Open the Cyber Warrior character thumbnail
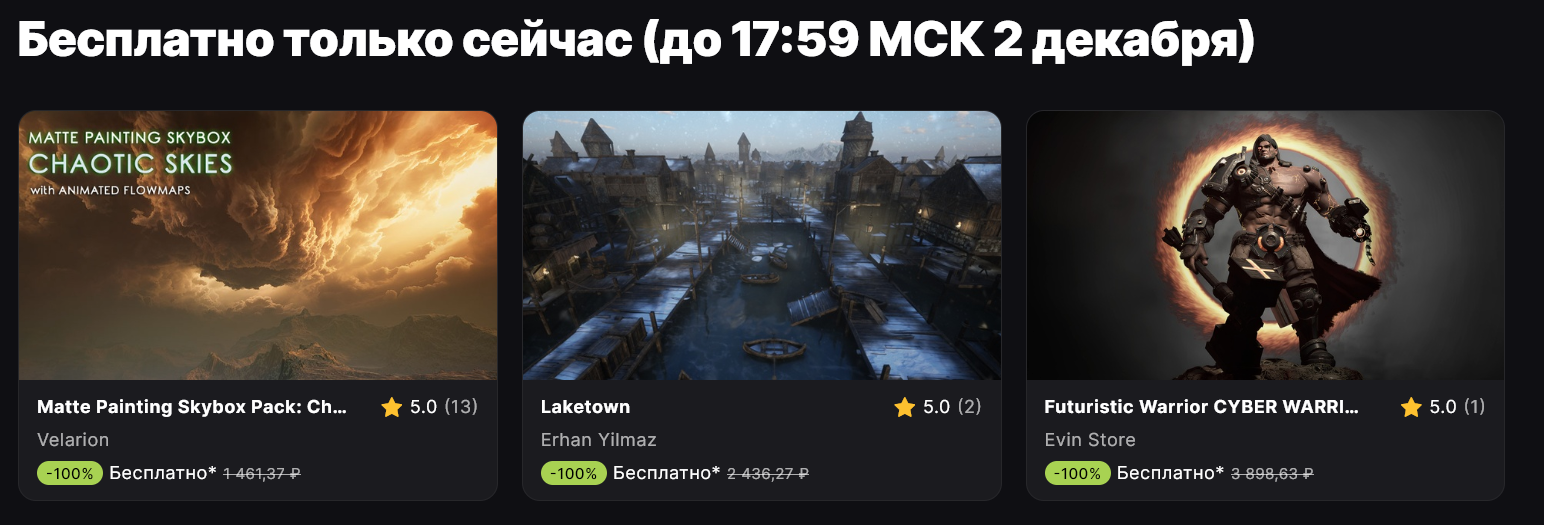Screen dimensions: 1544x525 (x=1266, y=245)
